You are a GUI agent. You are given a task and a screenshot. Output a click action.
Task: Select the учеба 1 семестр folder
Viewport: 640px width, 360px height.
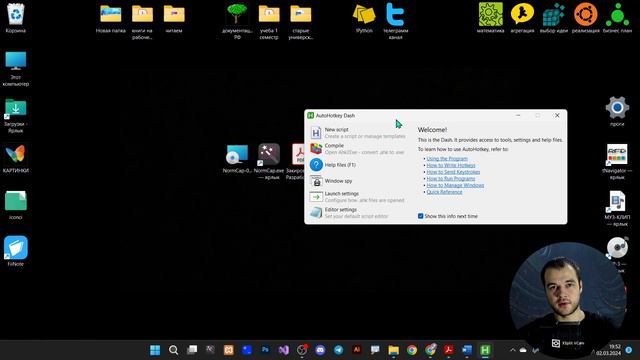pos(269,21)
